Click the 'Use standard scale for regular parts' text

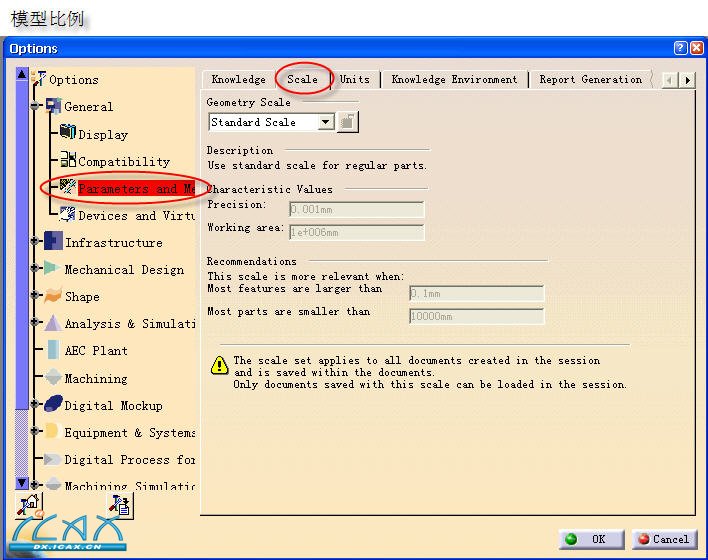[317, 165]
